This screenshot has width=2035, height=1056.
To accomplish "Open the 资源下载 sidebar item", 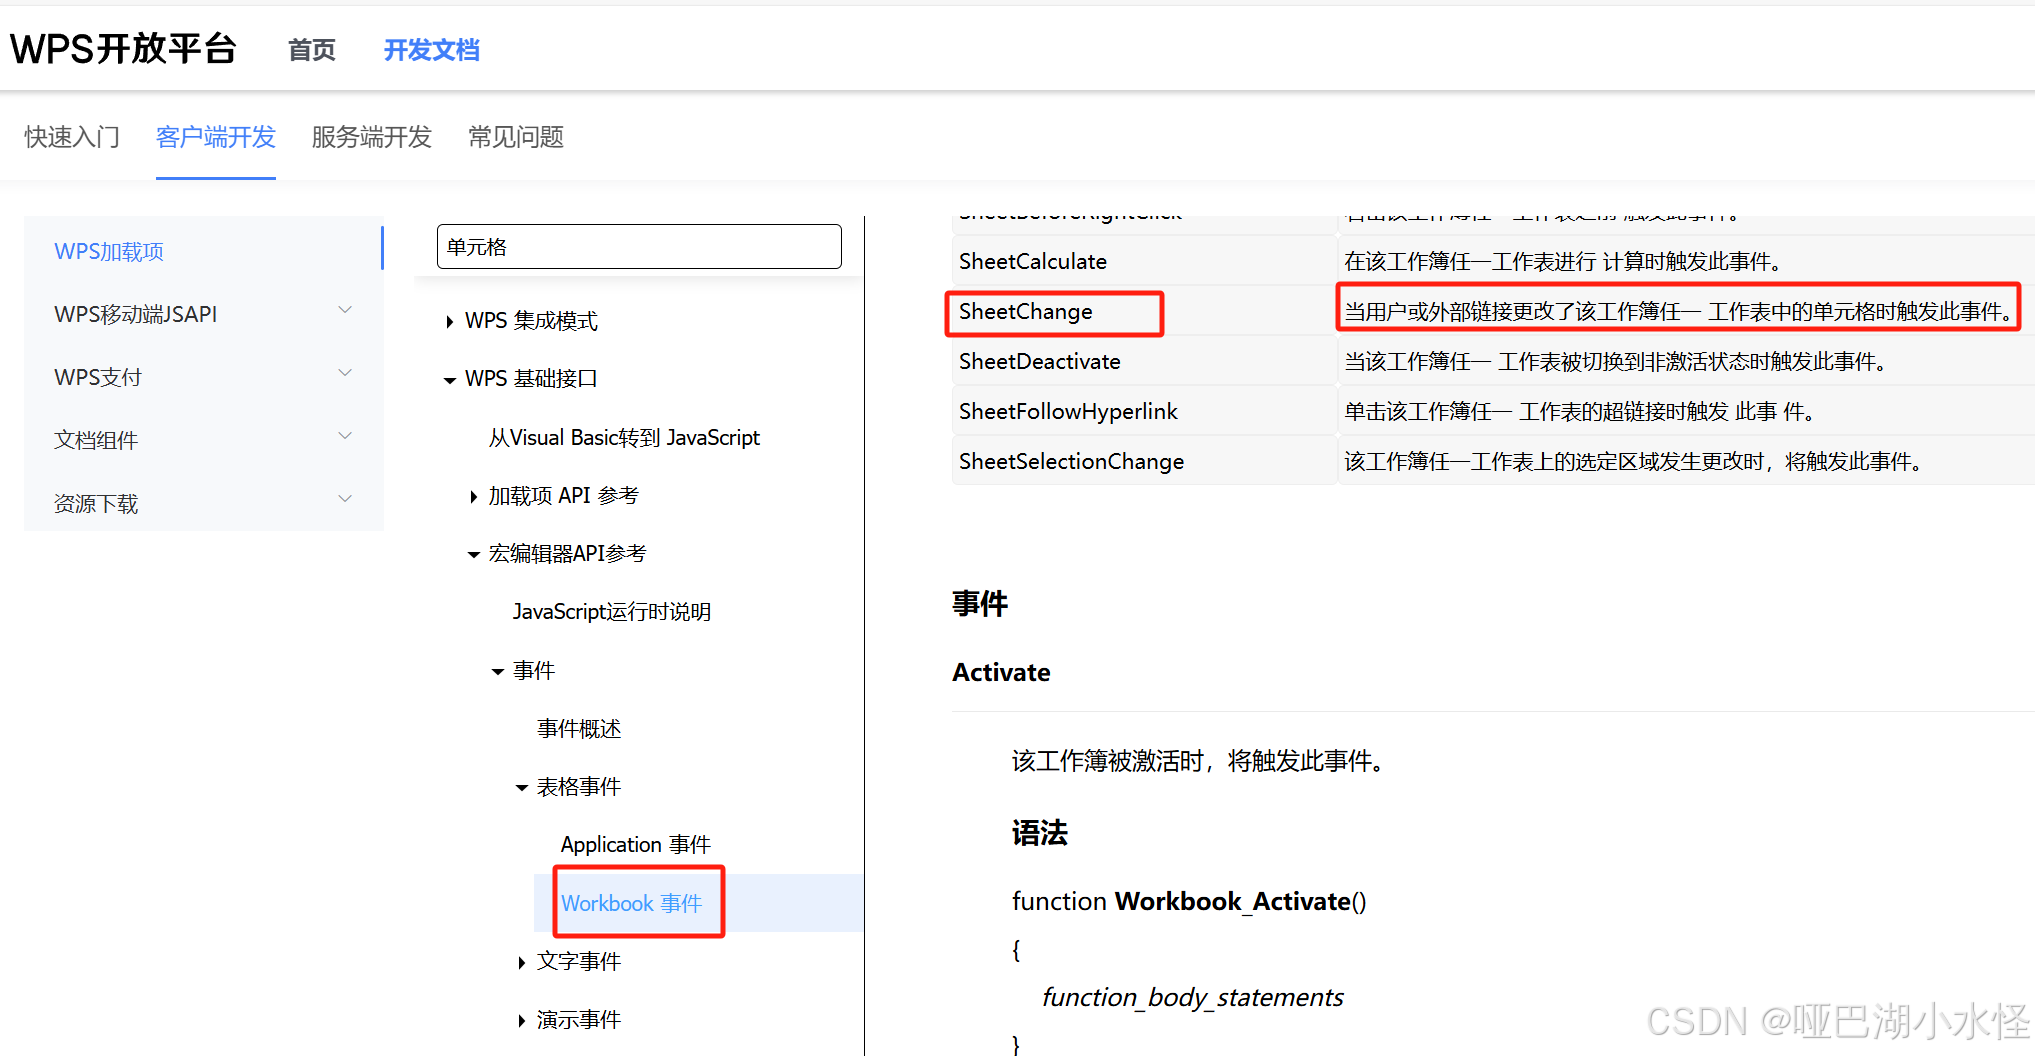I will 96,503.
